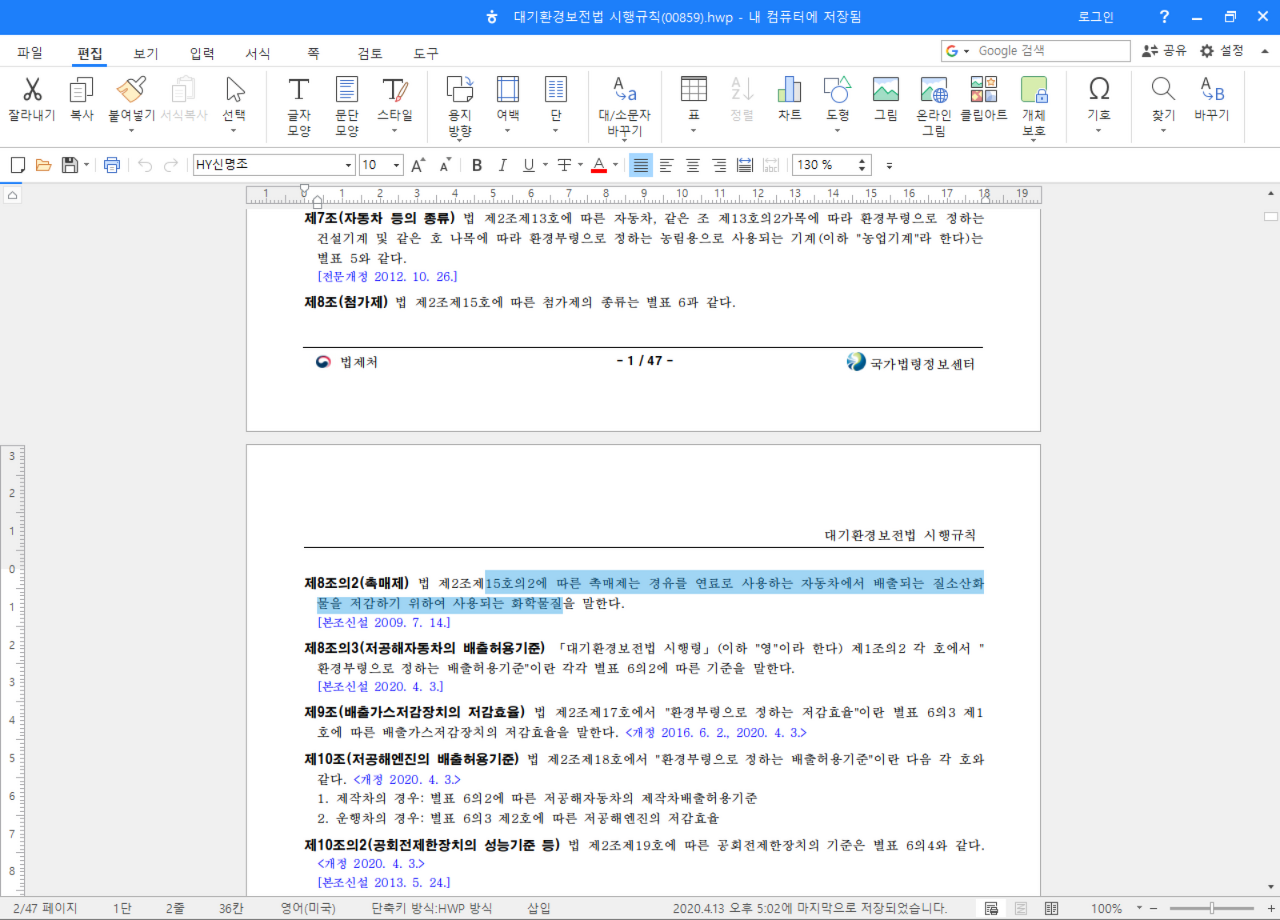Click the 기호 (Symbol) omega icon
The height and width of the screenshot is (920, 1280).
[1099, 90]
